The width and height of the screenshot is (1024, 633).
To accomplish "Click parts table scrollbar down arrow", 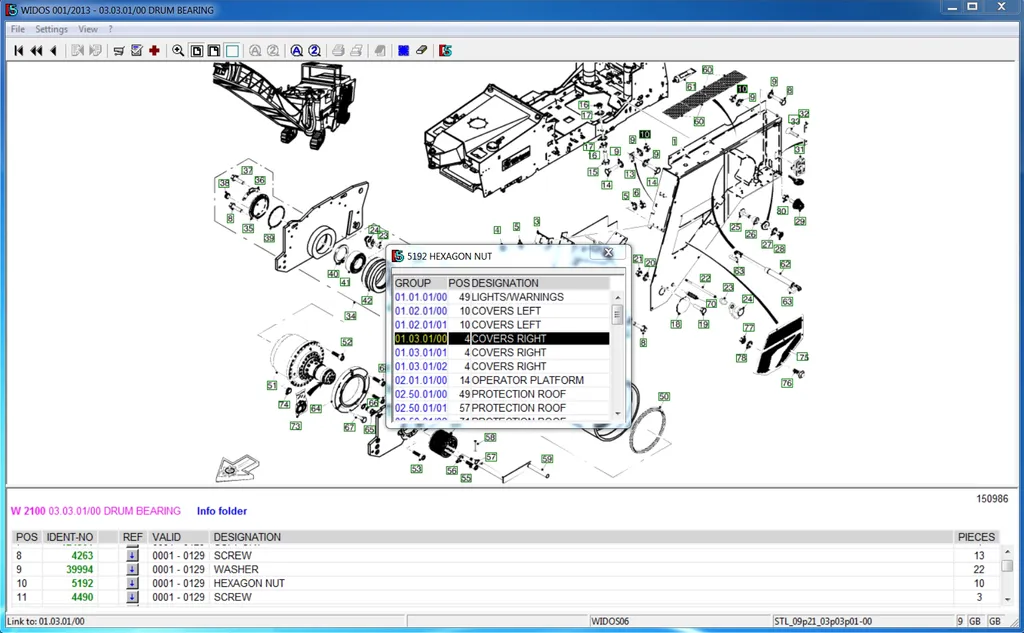I will [1007, 598].
